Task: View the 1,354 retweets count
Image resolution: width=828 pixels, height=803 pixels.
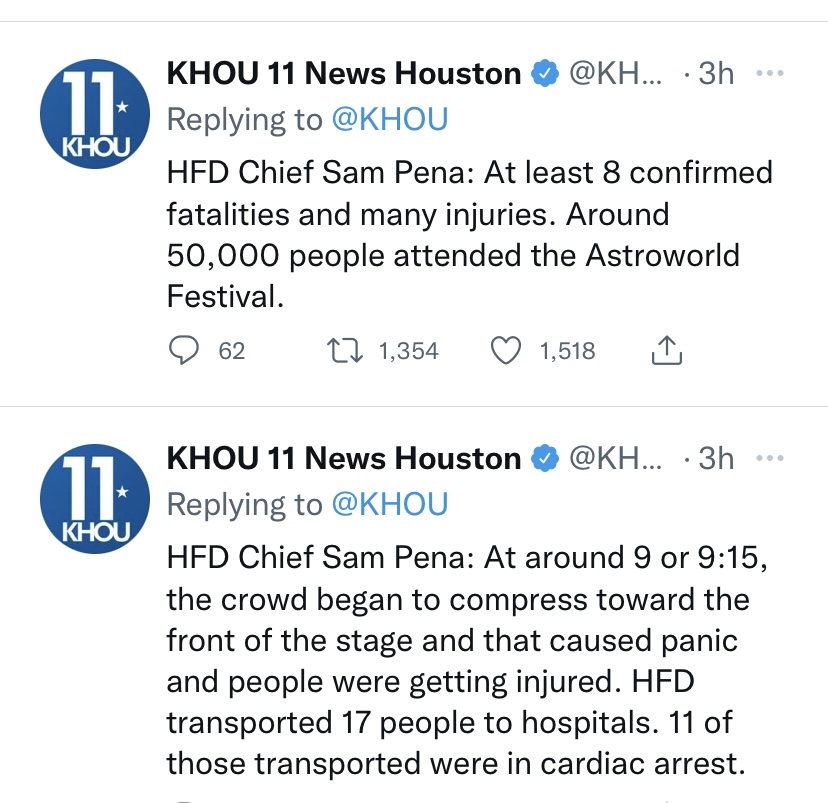Action: 409,351
